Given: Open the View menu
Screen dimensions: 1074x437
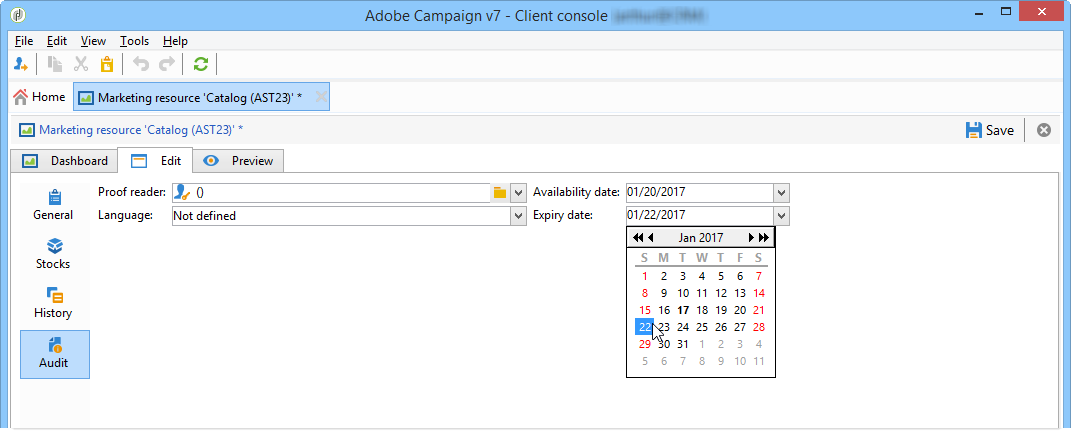Looking at the screenshot, I should 93,41.
